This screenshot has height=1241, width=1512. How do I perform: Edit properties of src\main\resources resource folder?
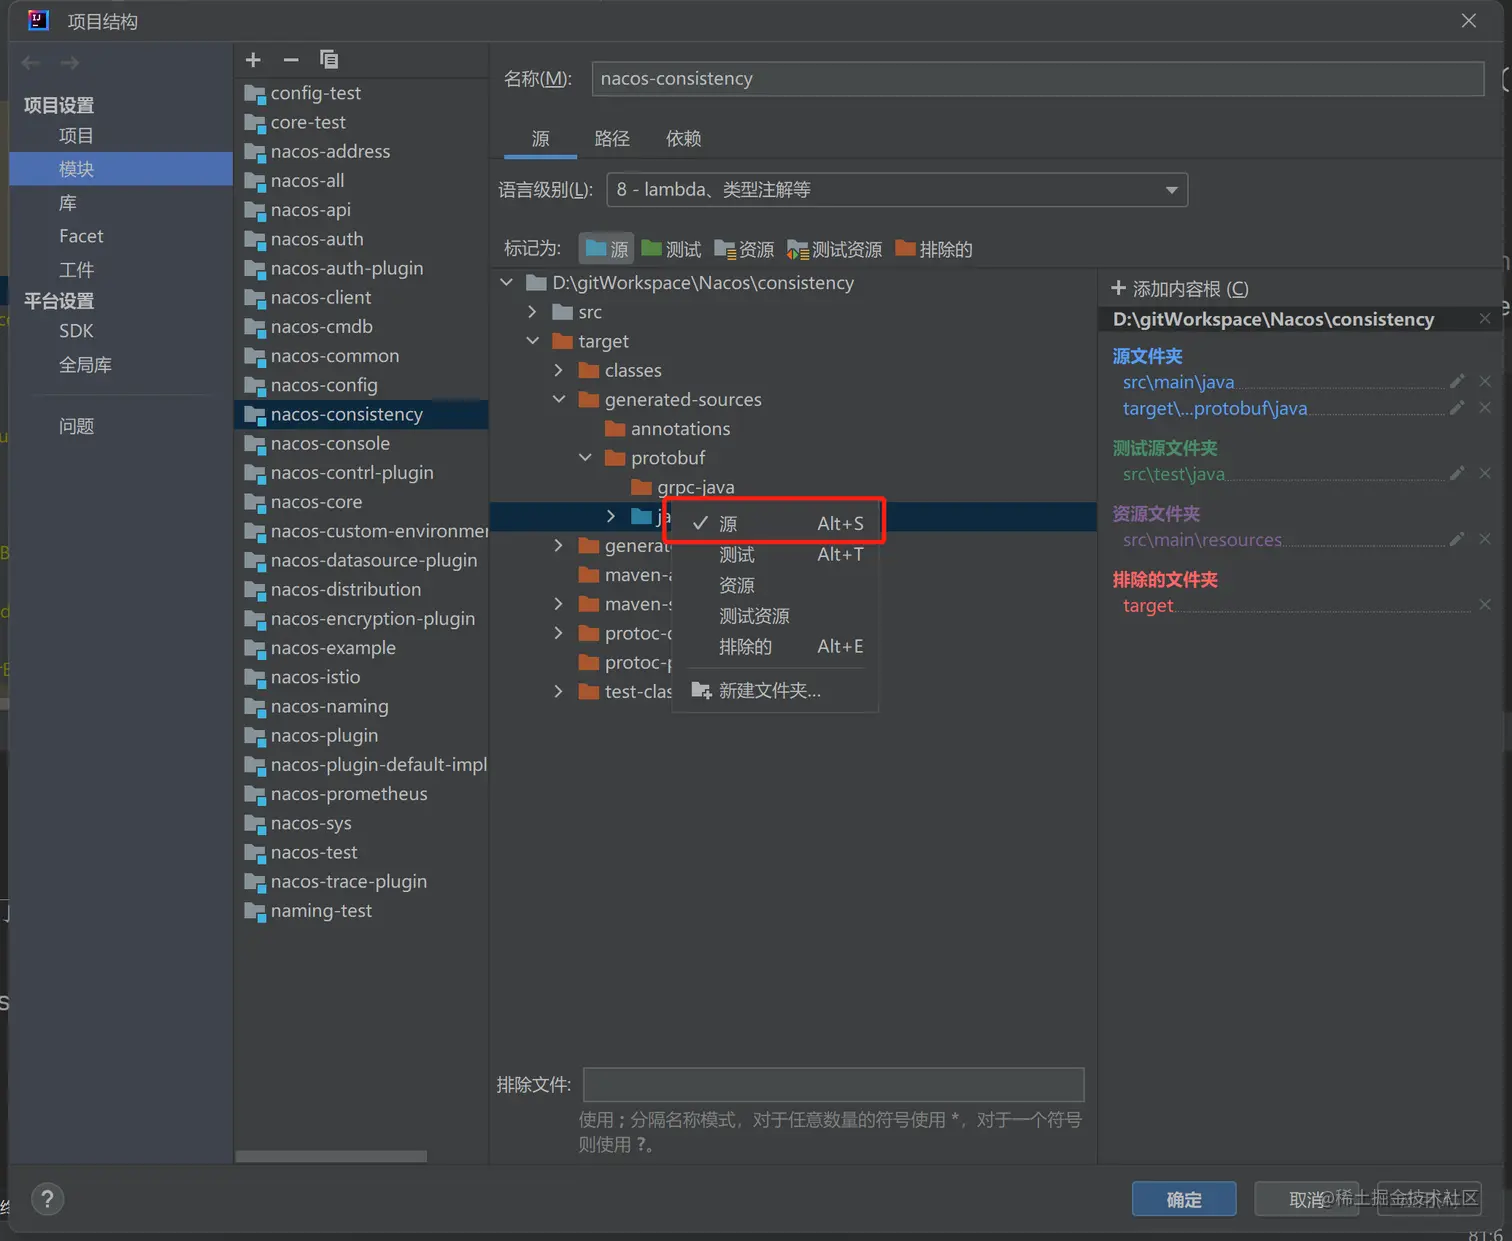pyautogui.click(x=1457, y=540)
